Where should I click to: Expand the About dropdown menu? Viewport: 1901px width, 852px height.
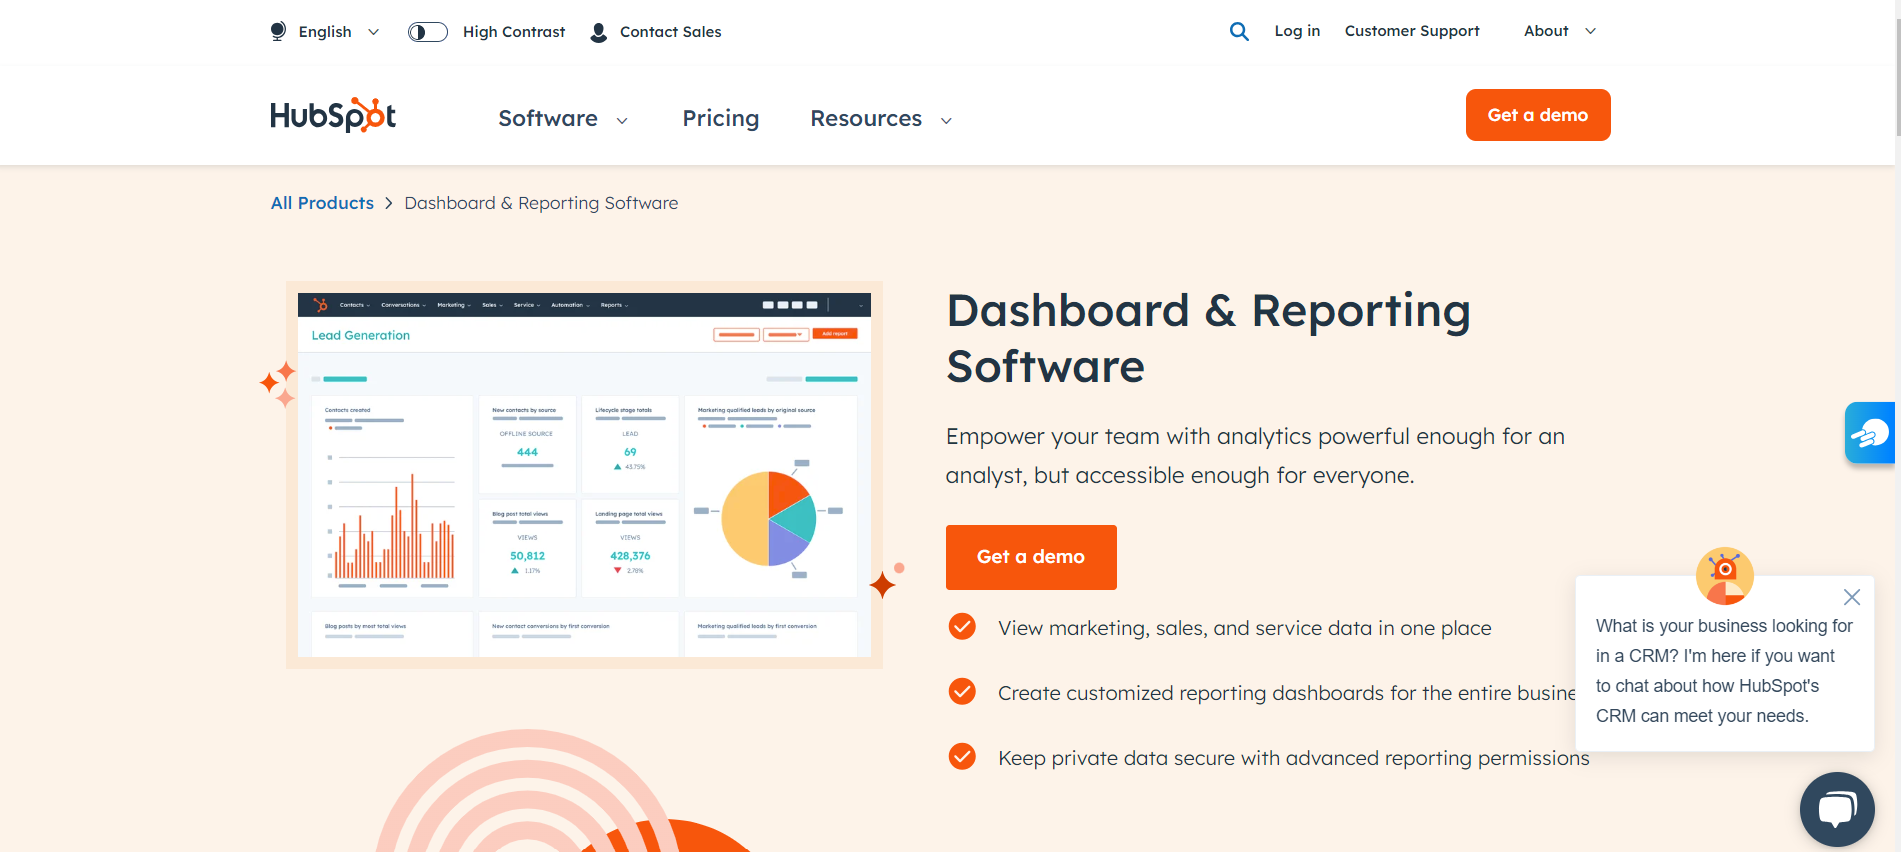(x=1559, y=31)
